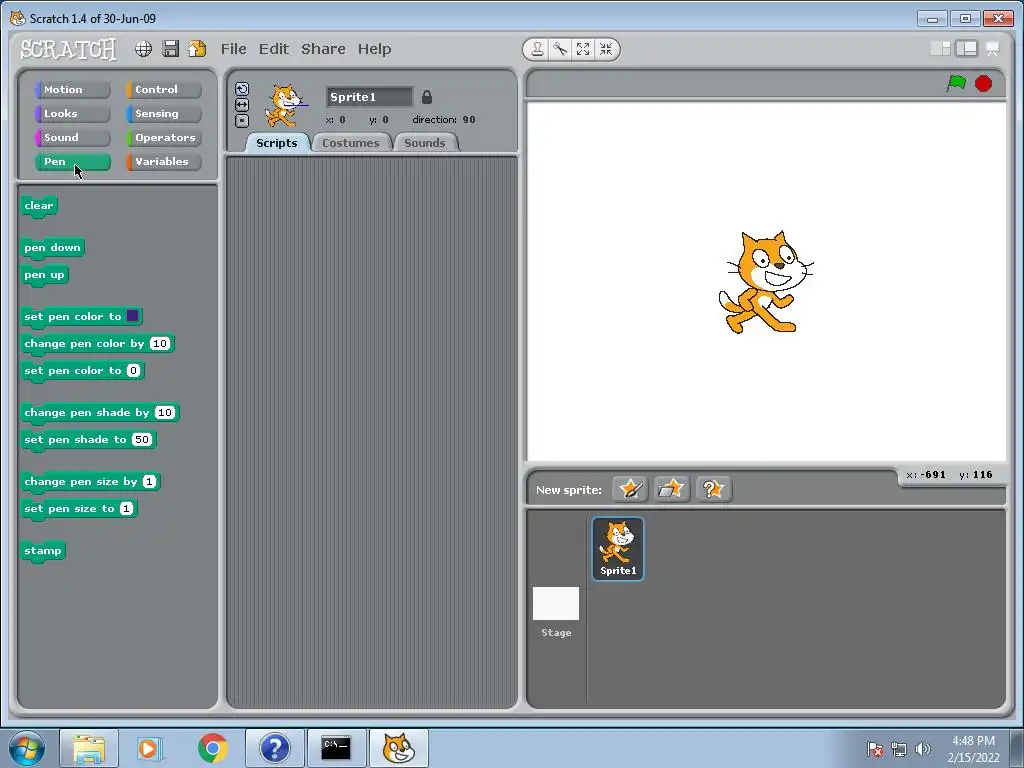
Task: Open Google Chrome from taskbar
Action: coord(212,748)
